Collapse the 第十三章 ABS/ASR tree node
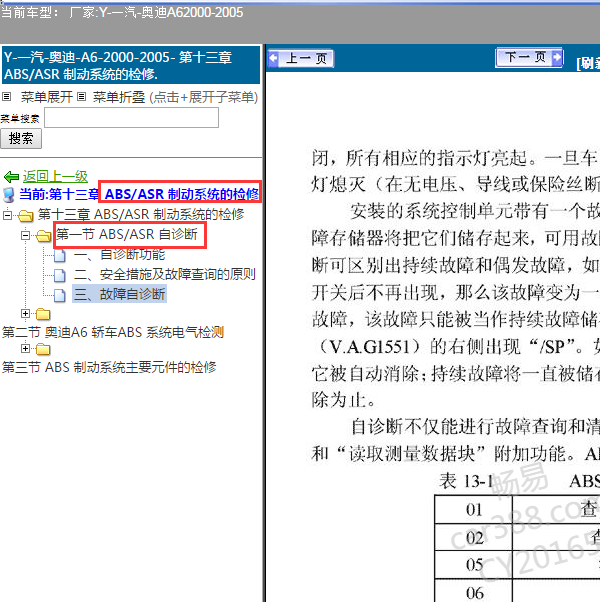600x602 pixels. (7, 215)
